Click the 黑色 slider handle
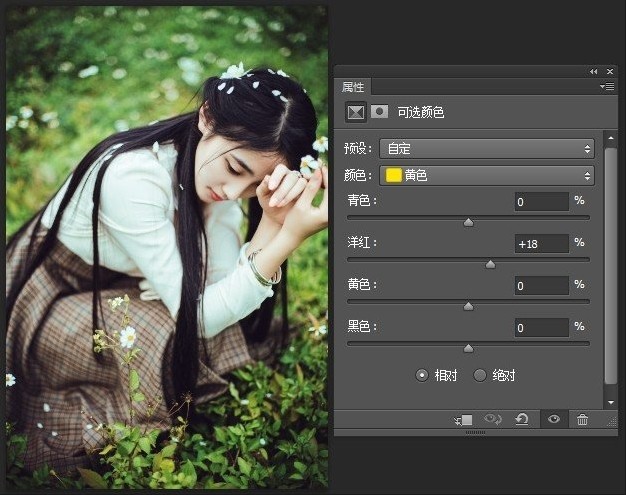The image size is (626, 495). point(468,348)
